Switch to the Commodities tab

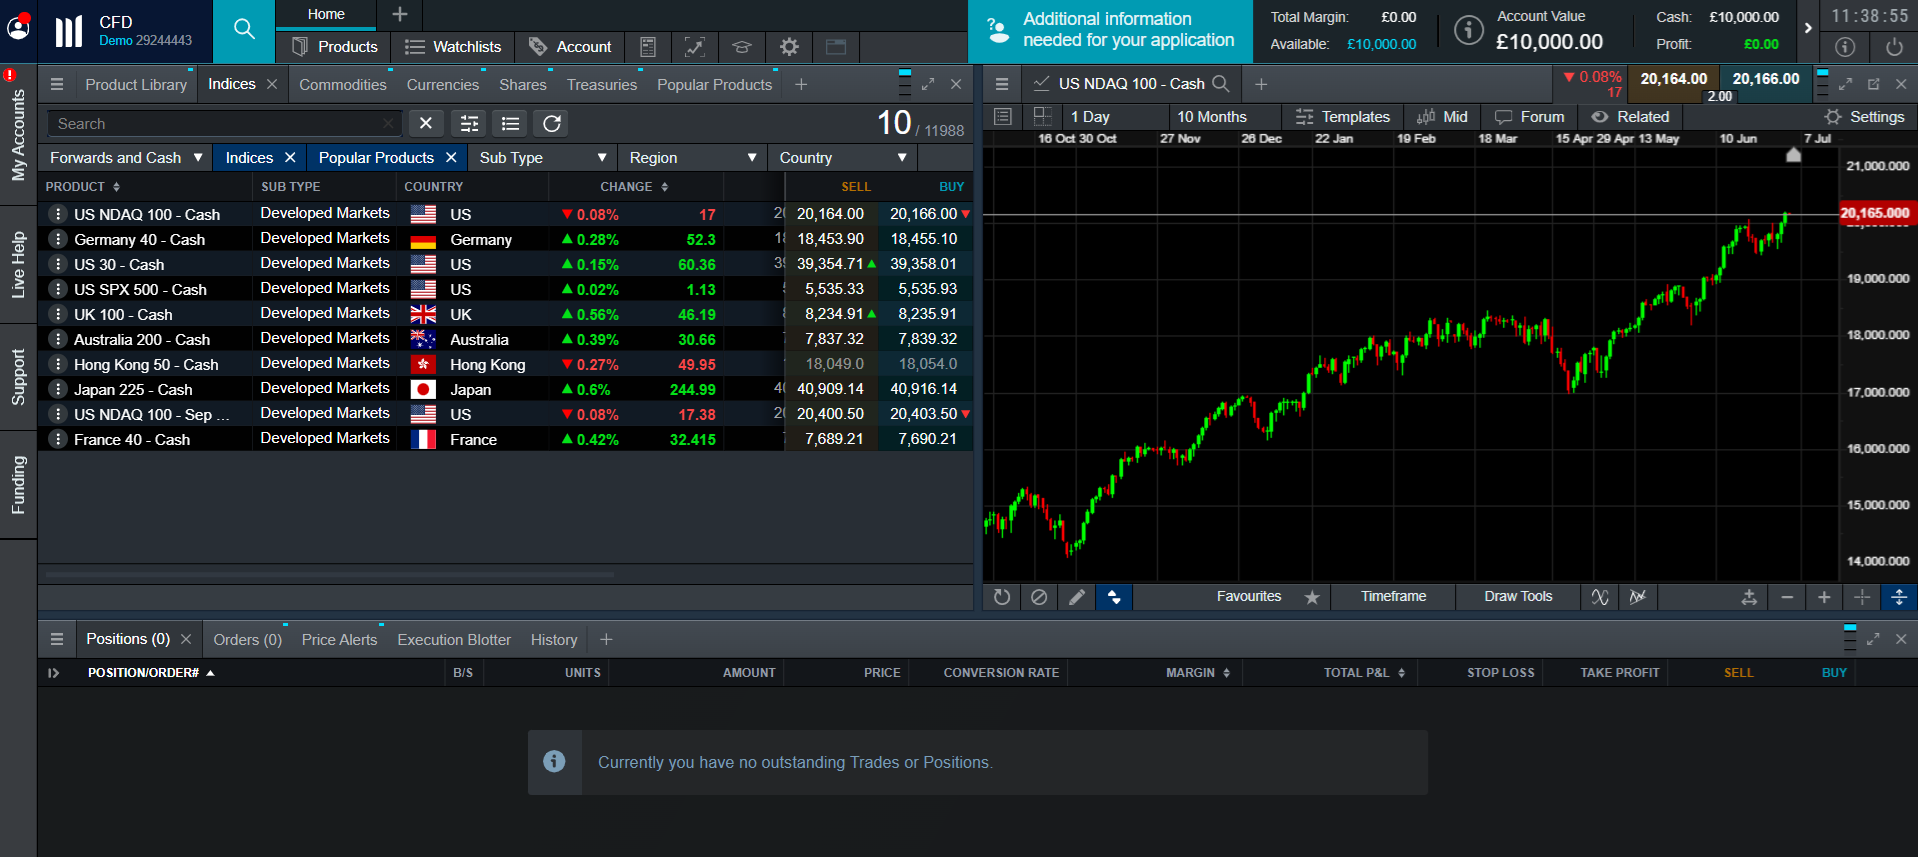tap(342, 85)
